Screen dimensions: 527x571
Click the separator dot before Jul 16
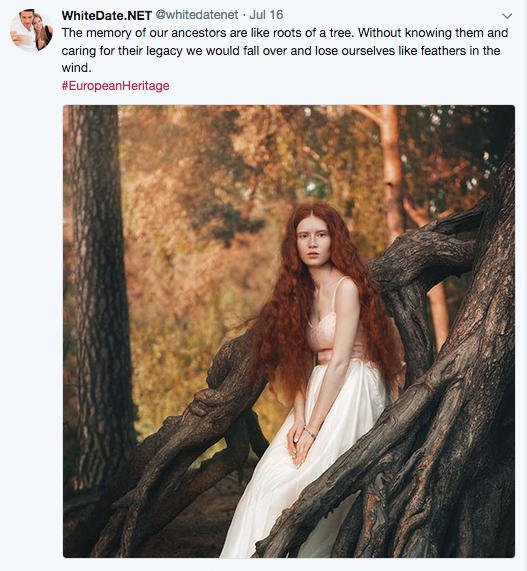tap(244, 15)
